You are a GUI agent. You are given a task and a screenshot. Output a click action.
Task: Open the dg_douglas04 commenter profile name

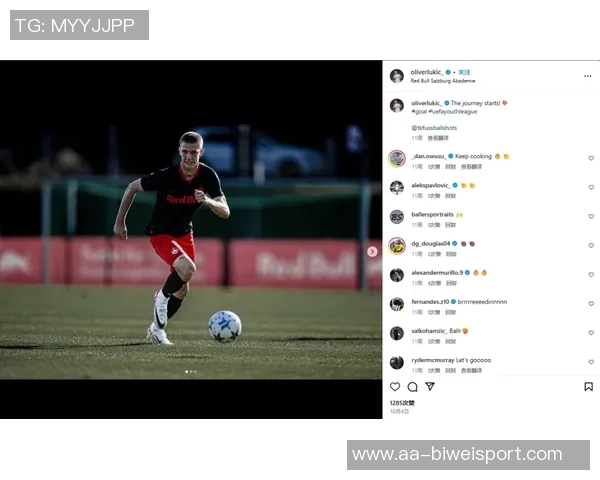click(x=430, y=243)
